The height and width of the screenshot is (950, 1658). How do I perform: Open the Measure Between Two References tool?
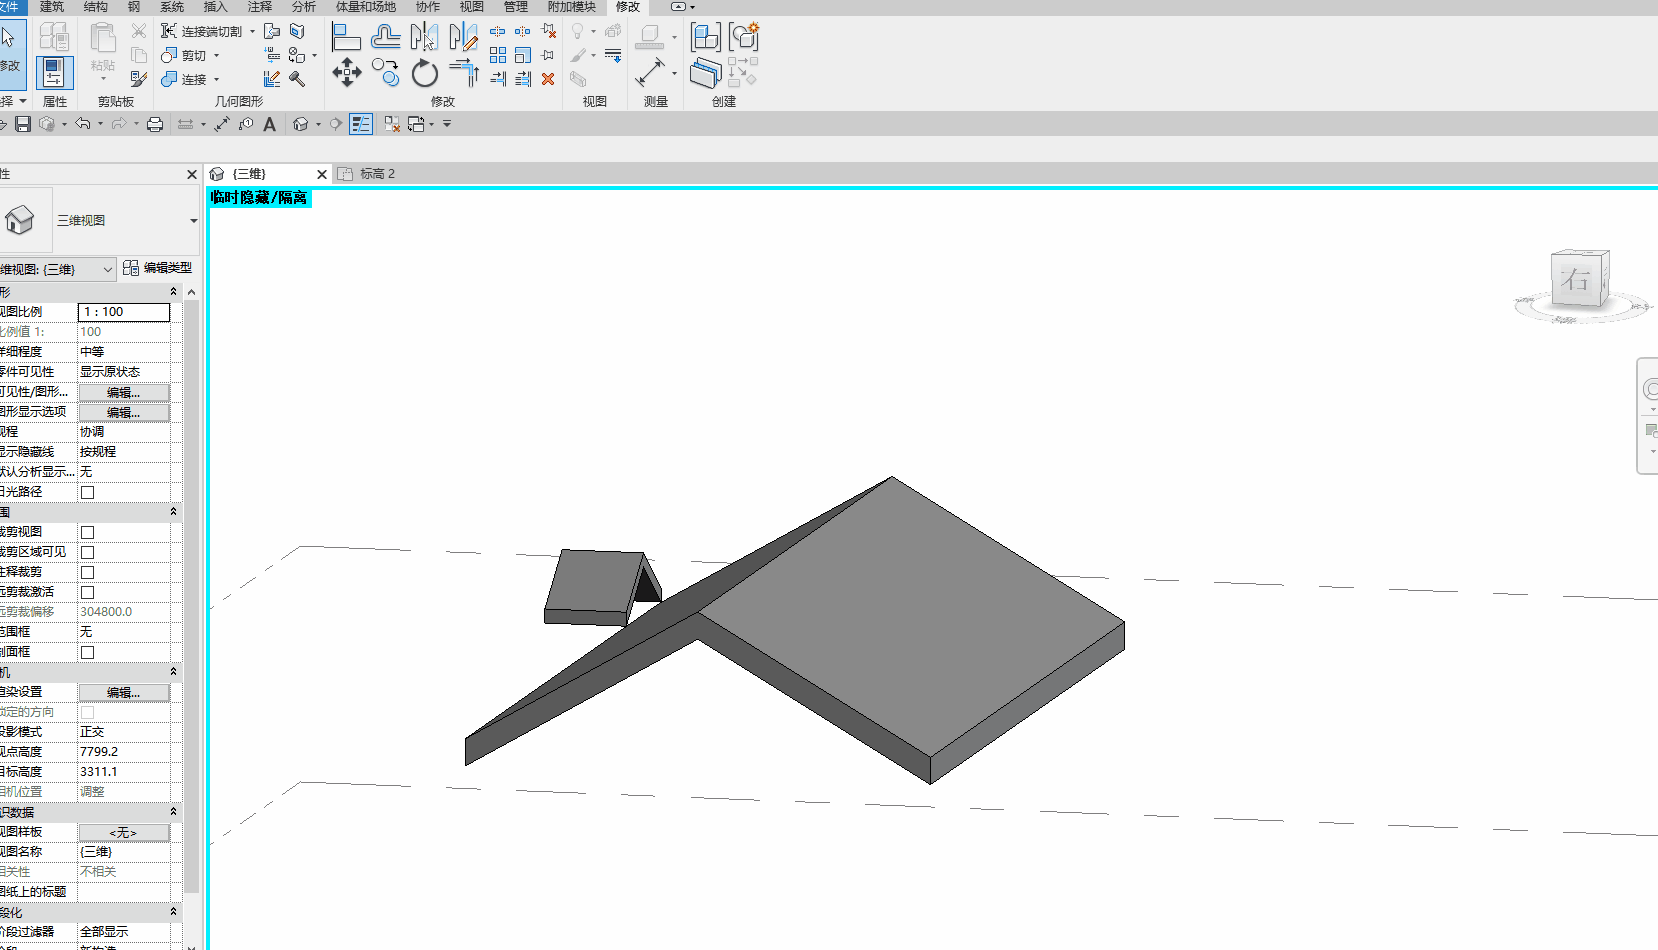point(650,72)
